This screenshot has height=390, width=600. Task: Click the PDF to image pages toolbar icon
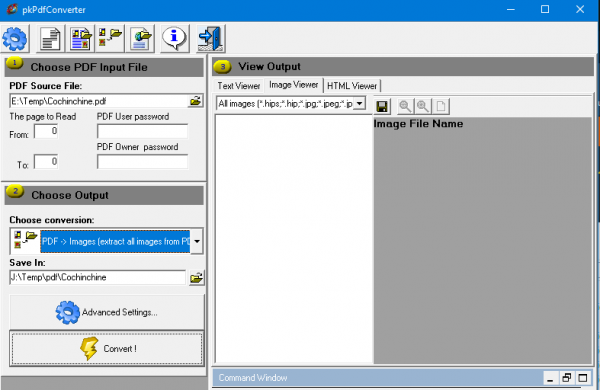click(81, 38)
